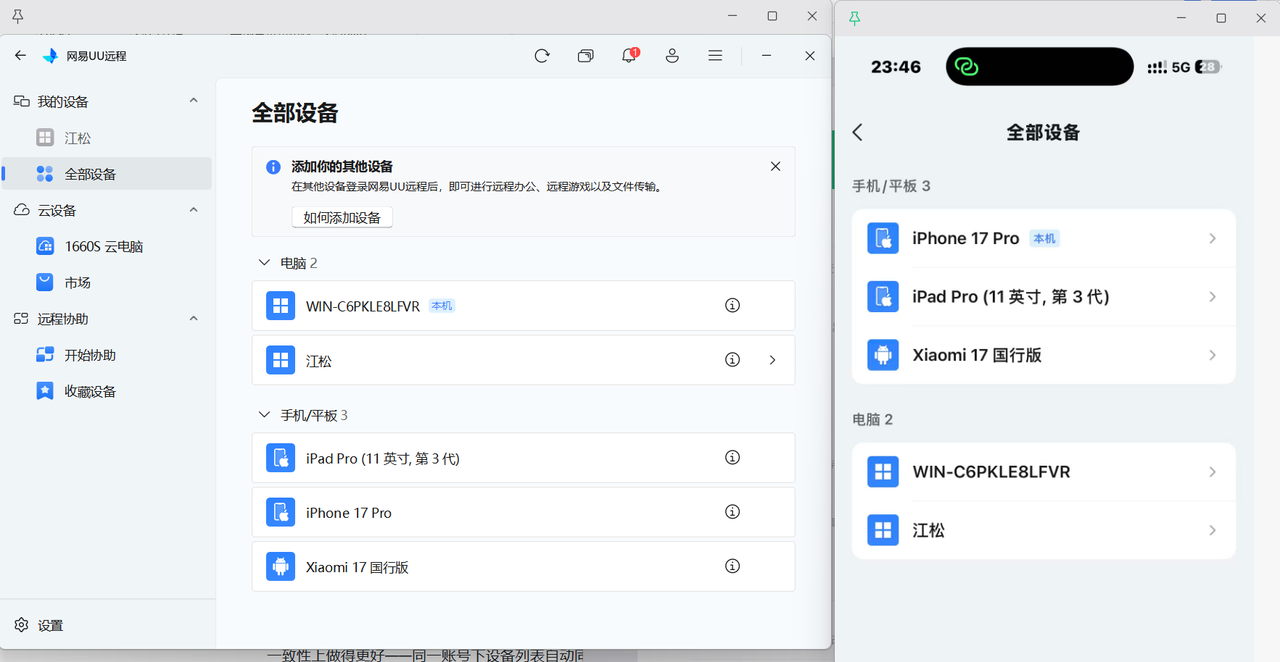
Task: Maximize the outer left window
Action: 772,16
